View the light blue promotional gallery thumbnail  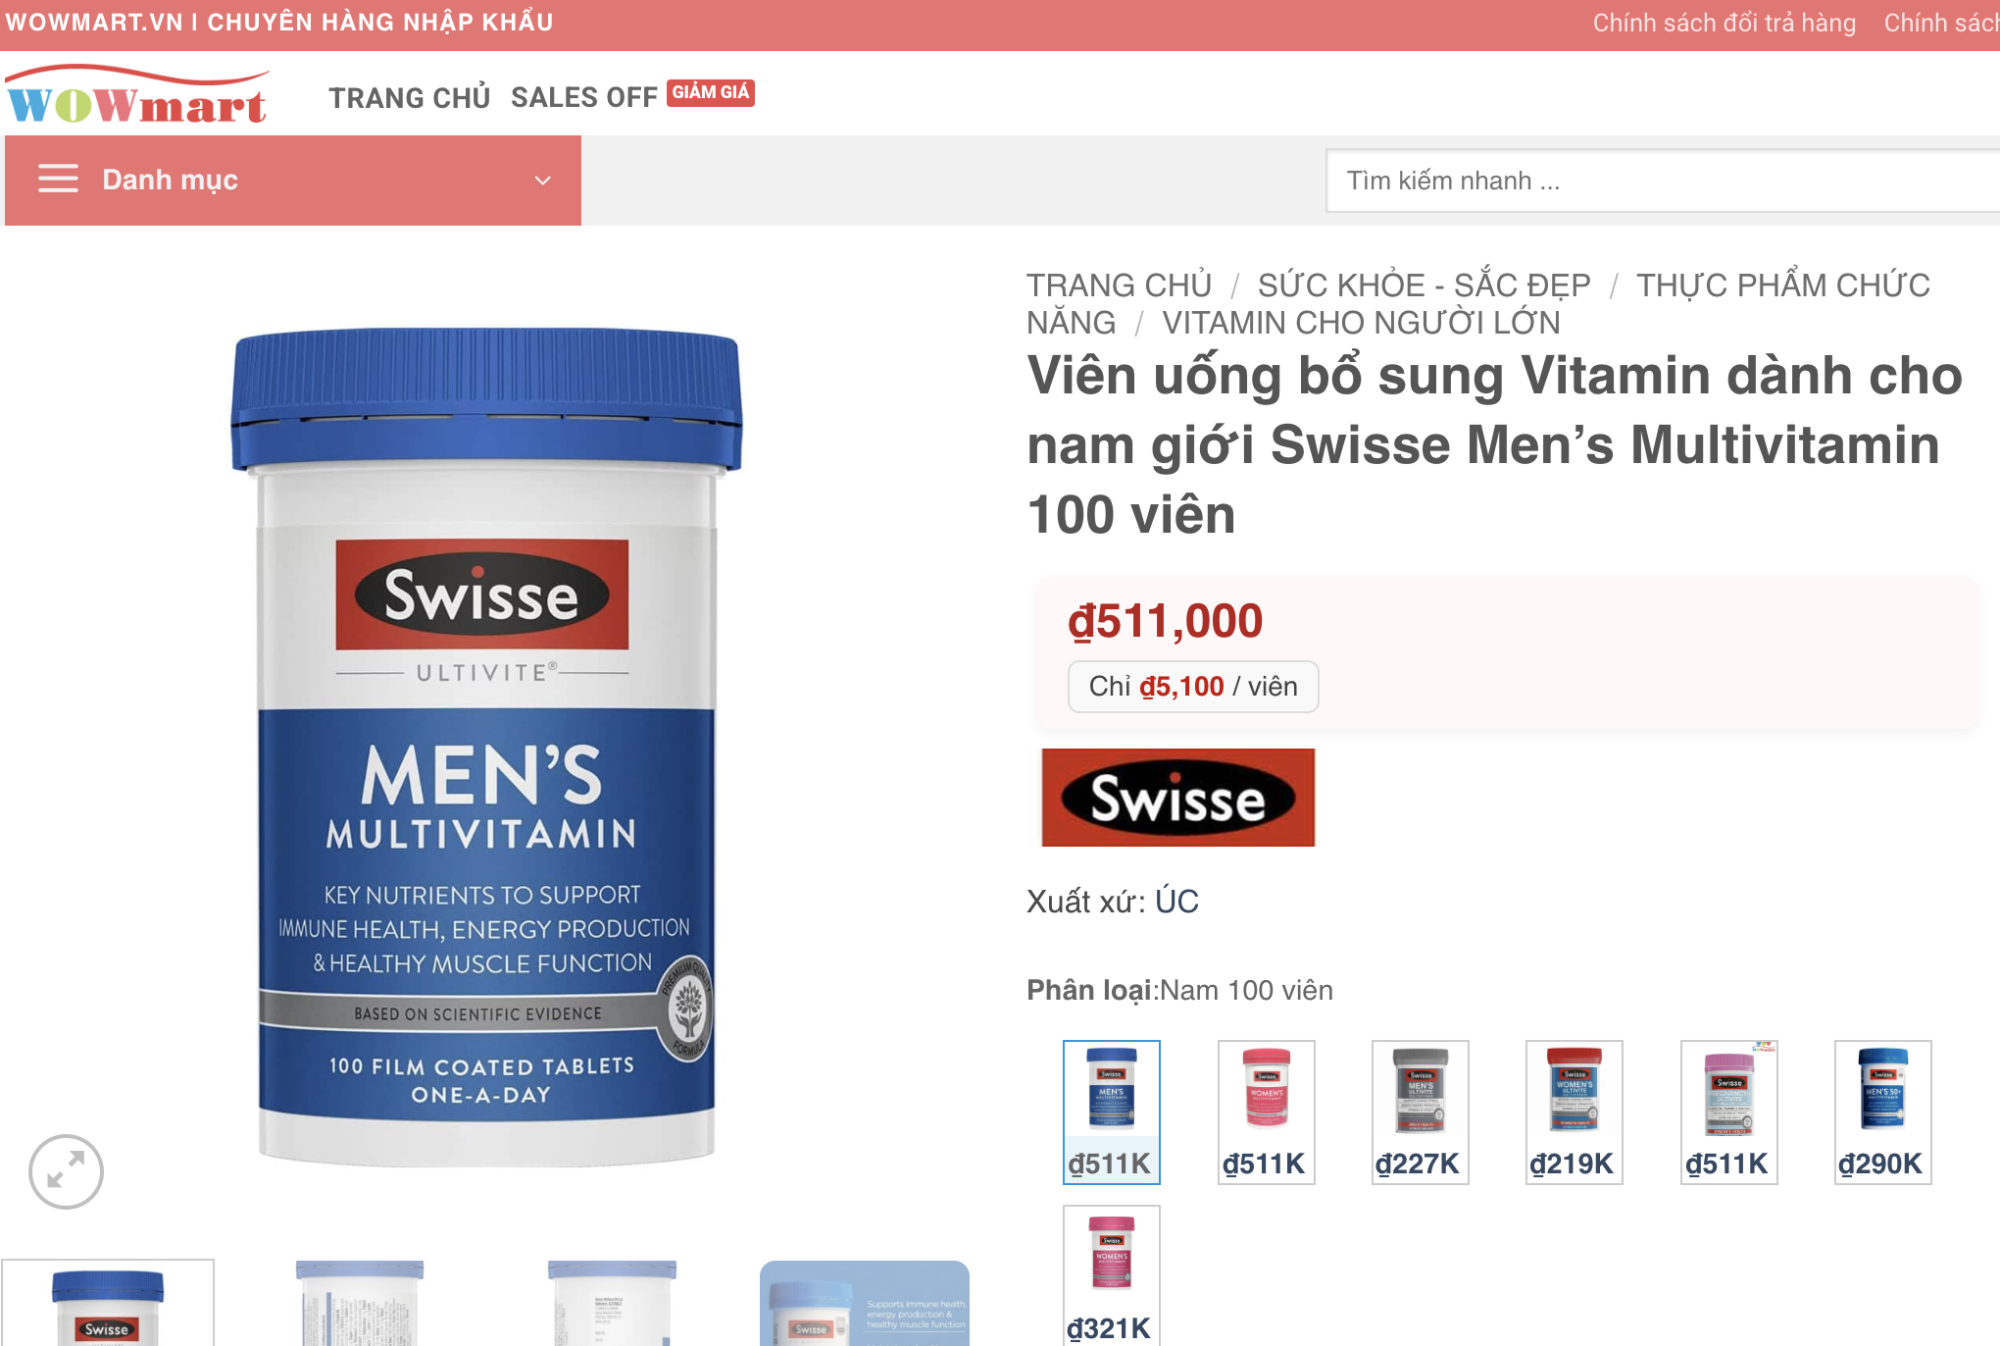(x=864, y=1303)
